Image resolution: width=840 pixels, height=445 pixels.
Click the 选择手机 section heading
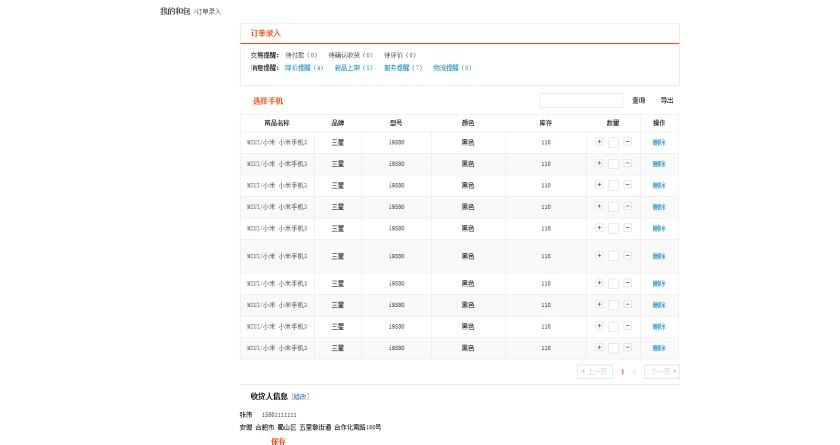[268, 101]
